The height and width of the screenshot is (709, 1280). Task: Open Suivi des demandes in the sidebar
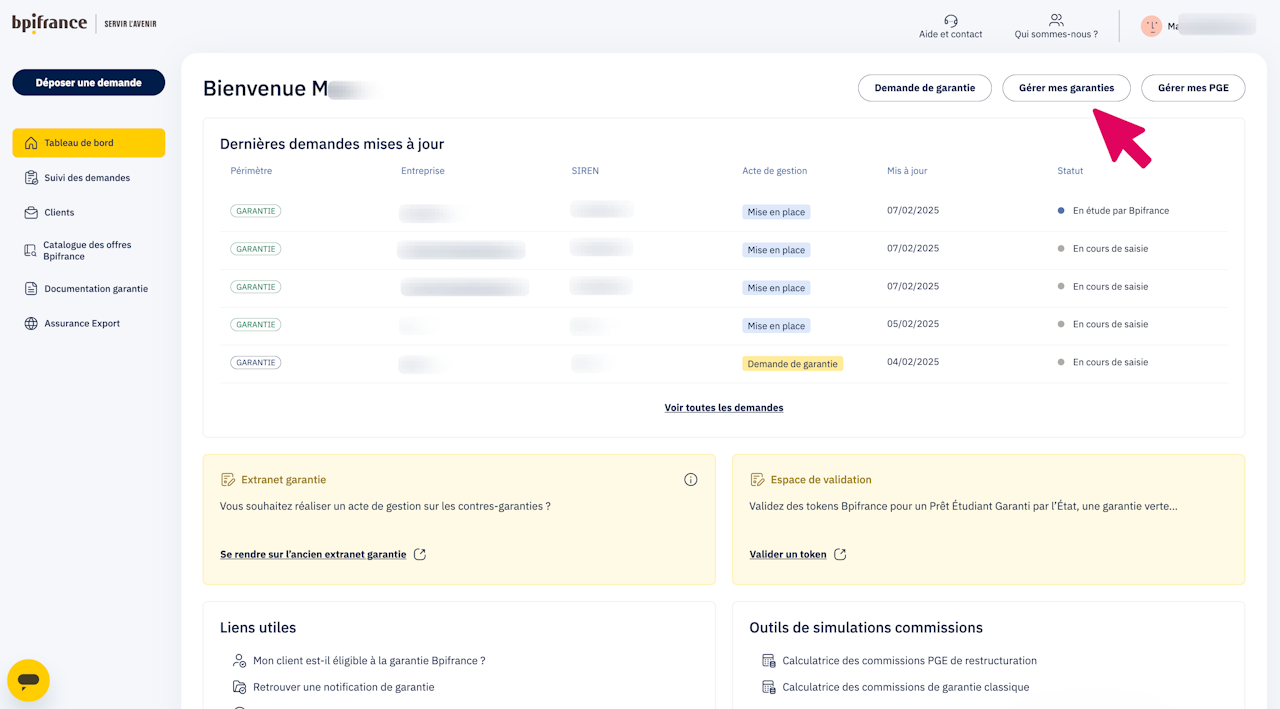click(x=89, y=178)
